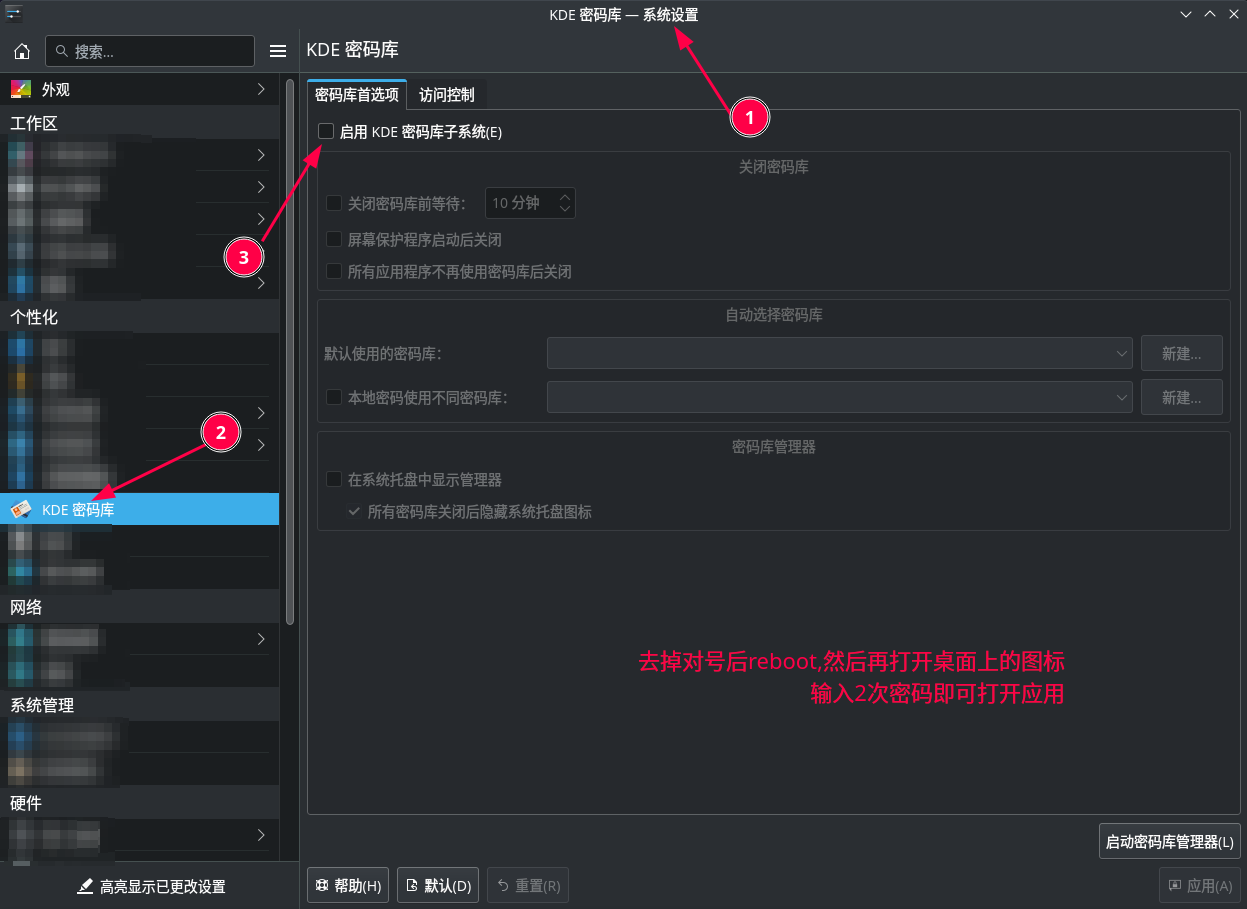
Task: Open the window menu icon in titlebar
Action: pyautogui.click(x=13, y=13)
